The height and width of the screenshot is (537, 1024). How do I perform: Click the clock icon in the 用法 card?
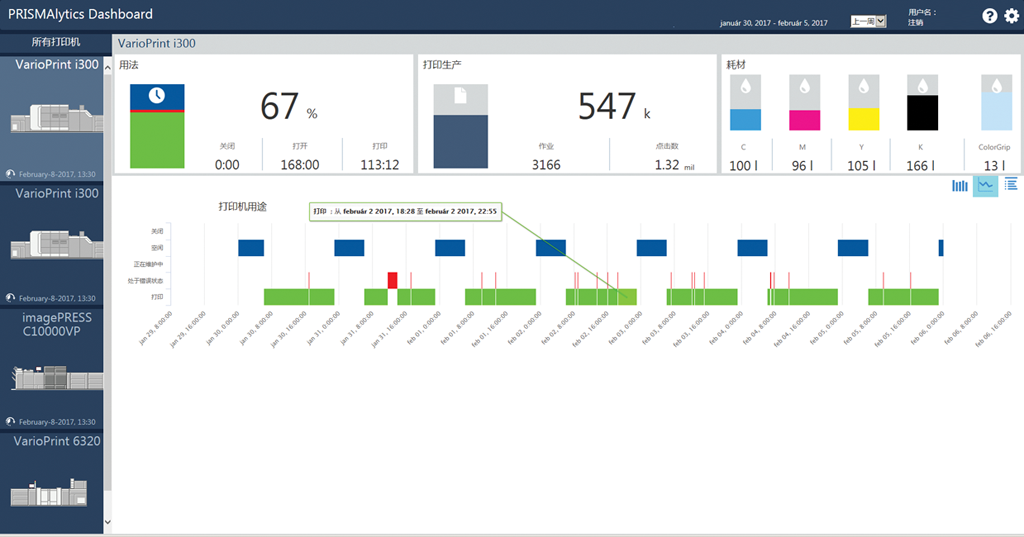(x=157, y=95)
